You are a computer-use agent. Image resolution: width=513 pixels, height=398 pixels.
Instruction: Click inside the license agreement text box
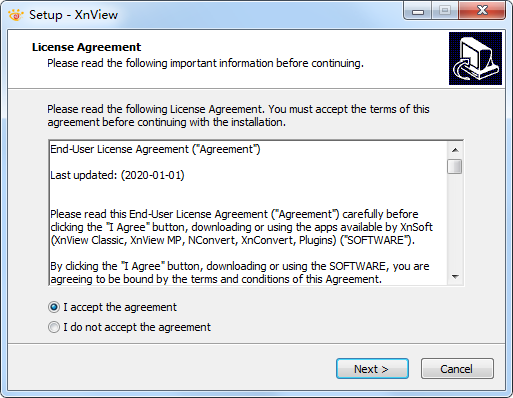coord(248,213)
